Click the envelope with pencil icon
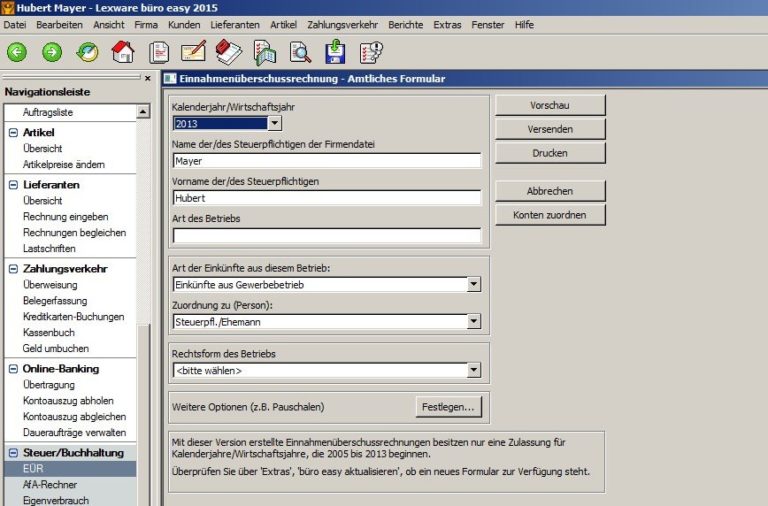 click(193, 51)
